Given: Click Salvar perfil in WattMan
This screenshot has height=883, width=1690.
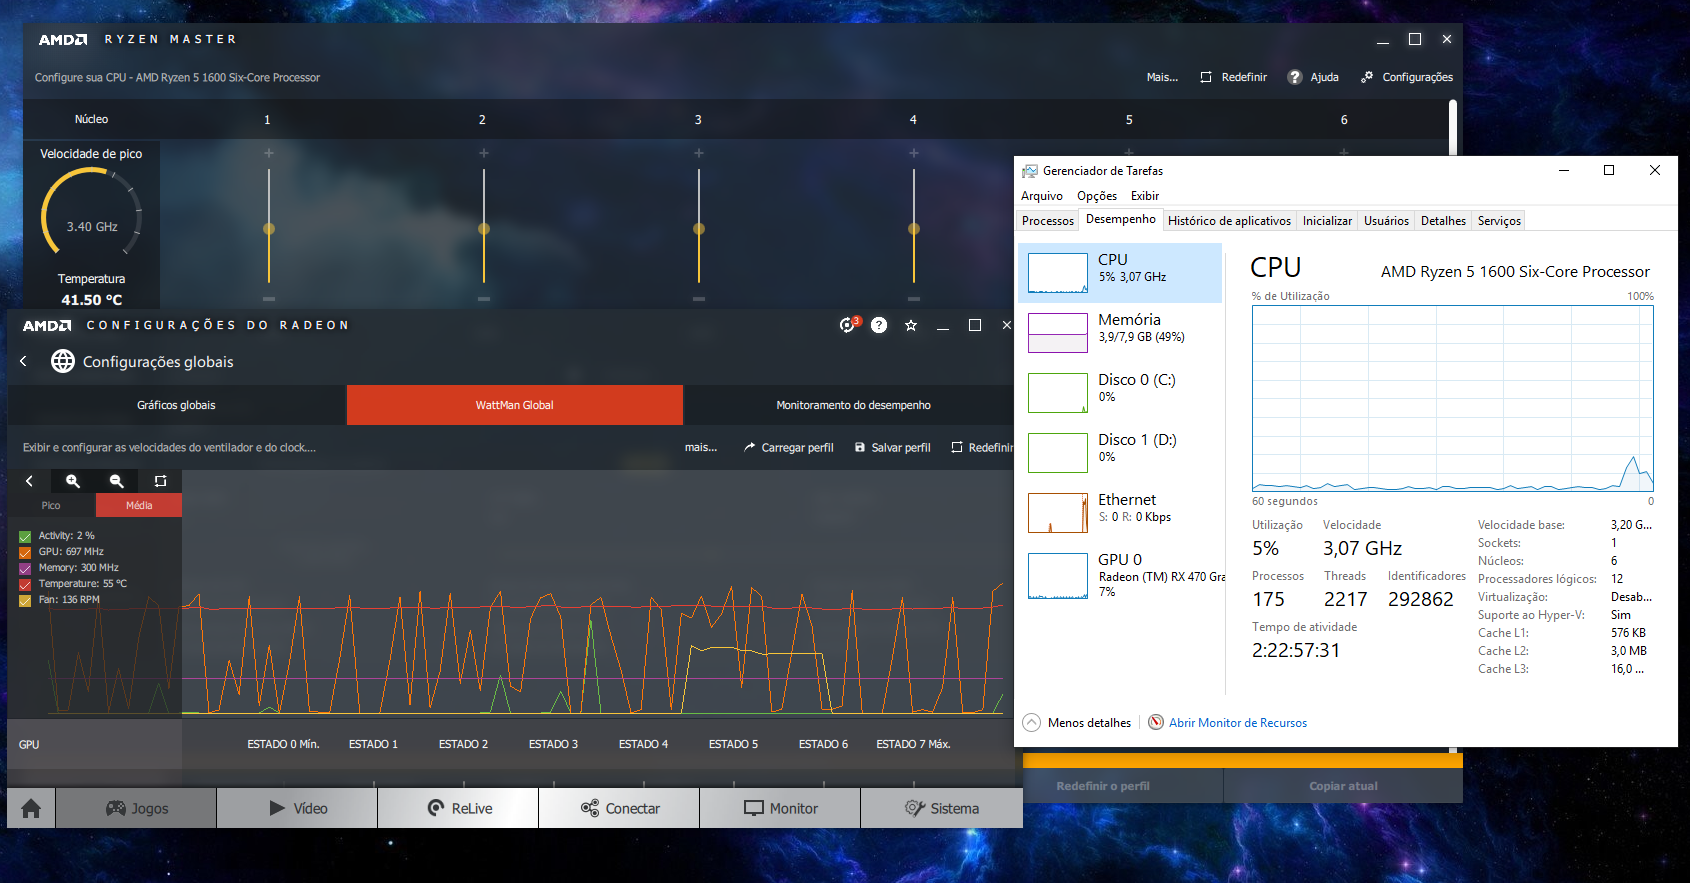Looking at the screenshot, I should [x=892, y=447].
